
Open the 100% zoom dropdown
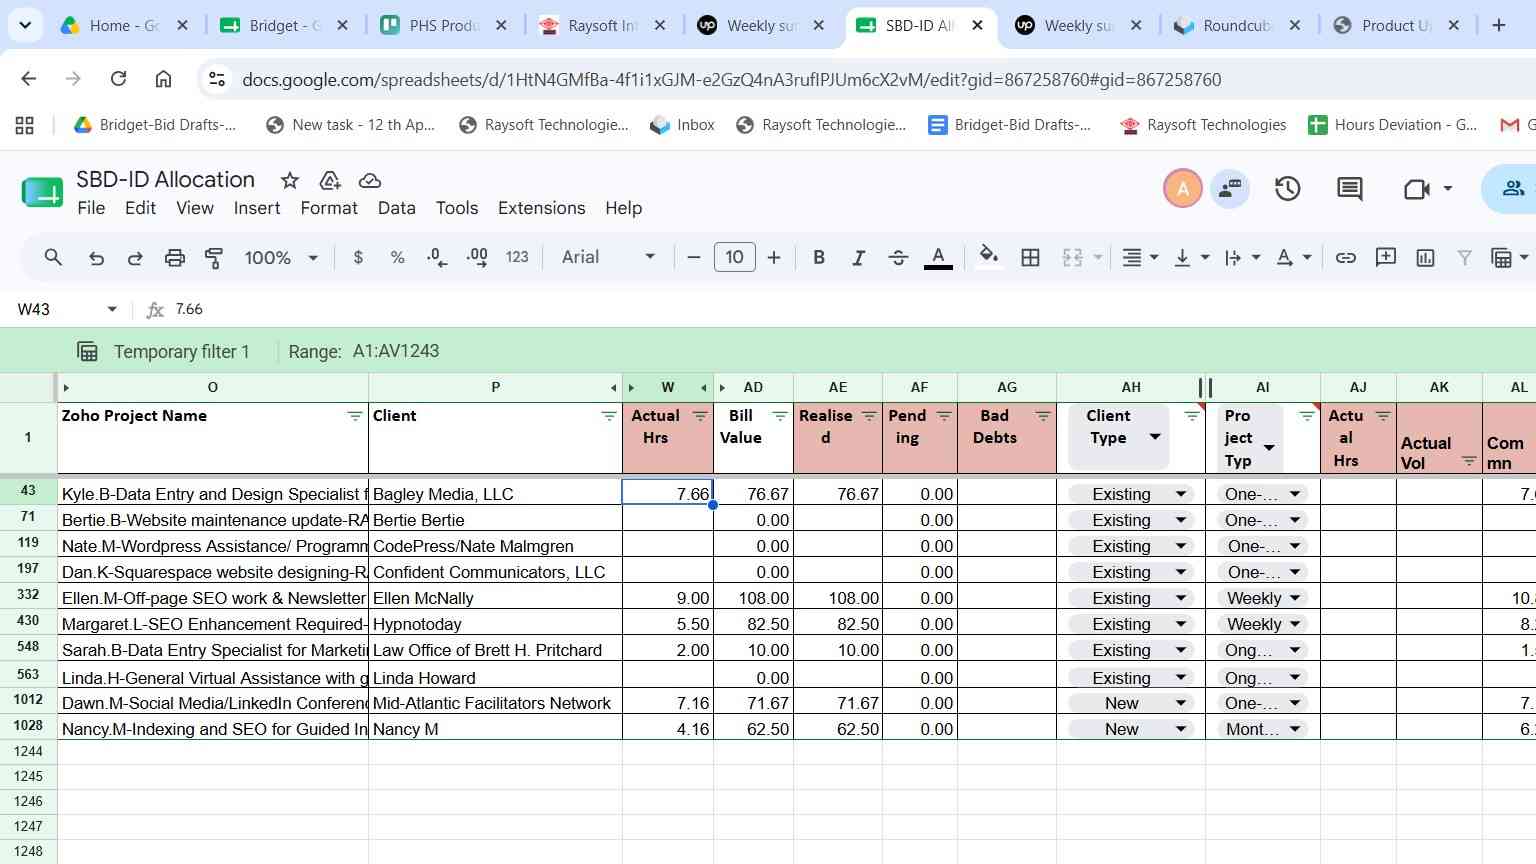pos(281,258)
